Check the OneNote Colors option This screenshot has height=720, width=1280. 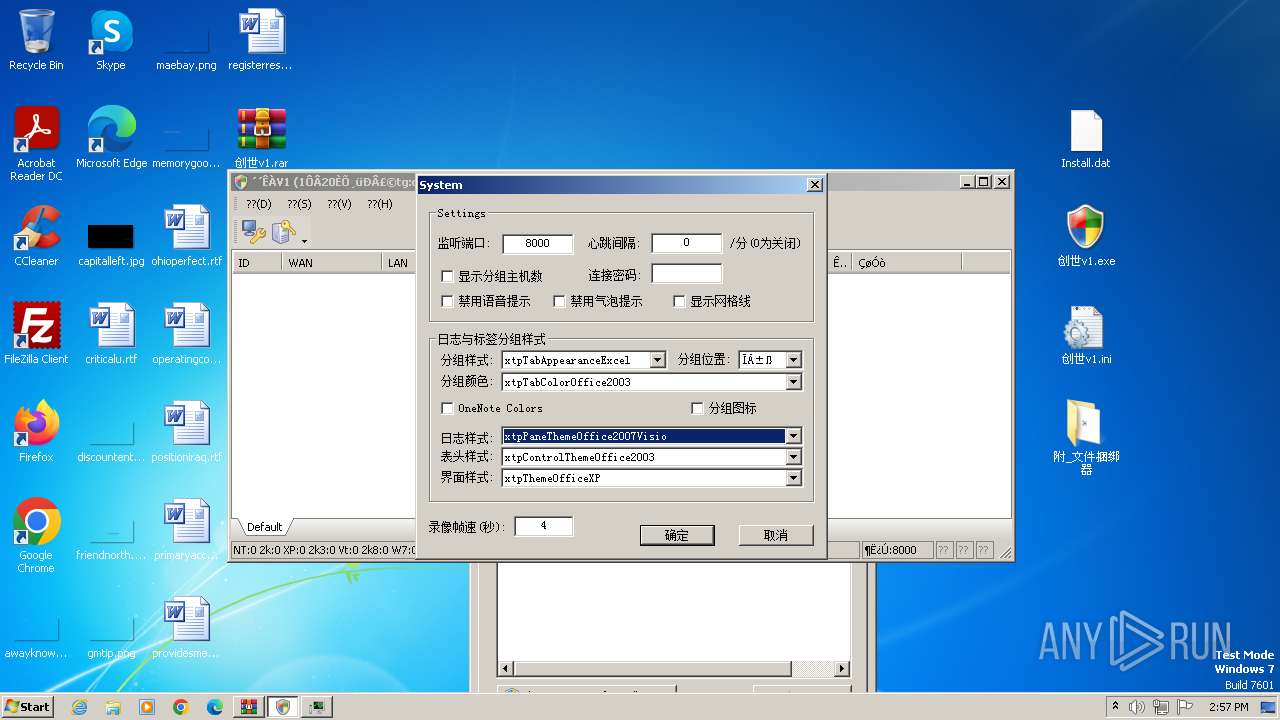point(447,408)
